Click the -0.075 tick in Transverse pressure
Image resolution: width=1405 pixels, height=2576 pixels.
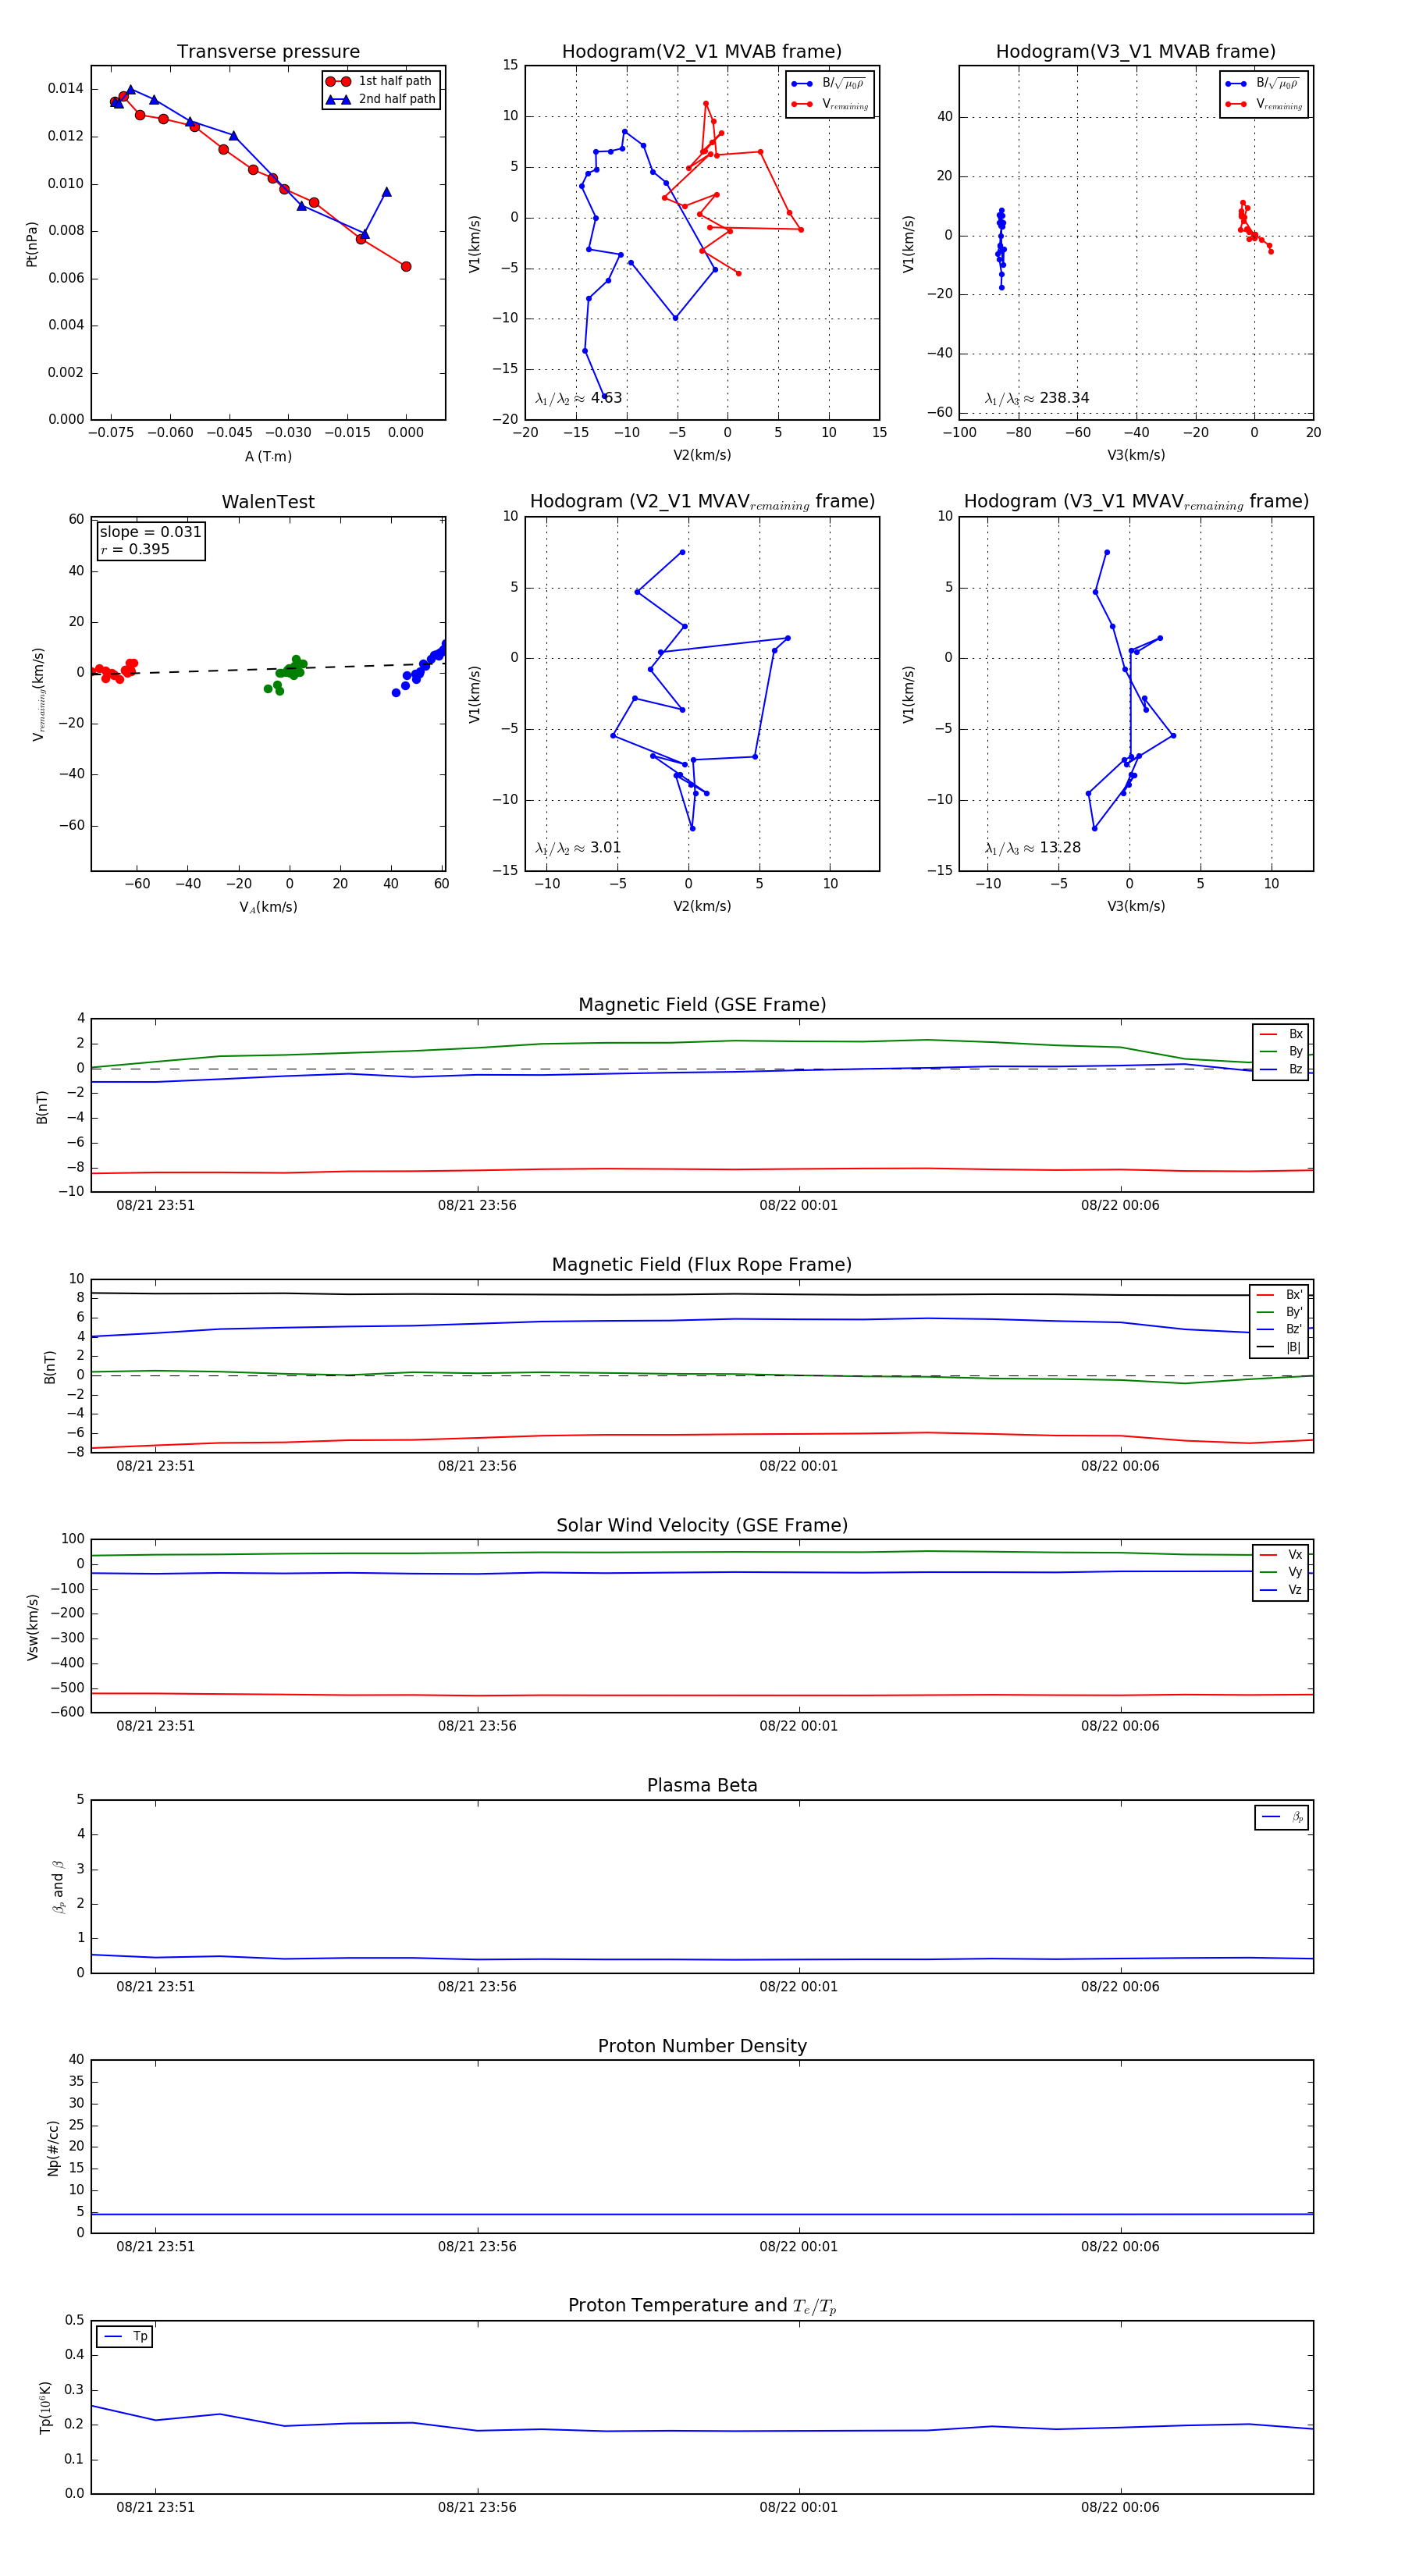click(x=111, y=433)
